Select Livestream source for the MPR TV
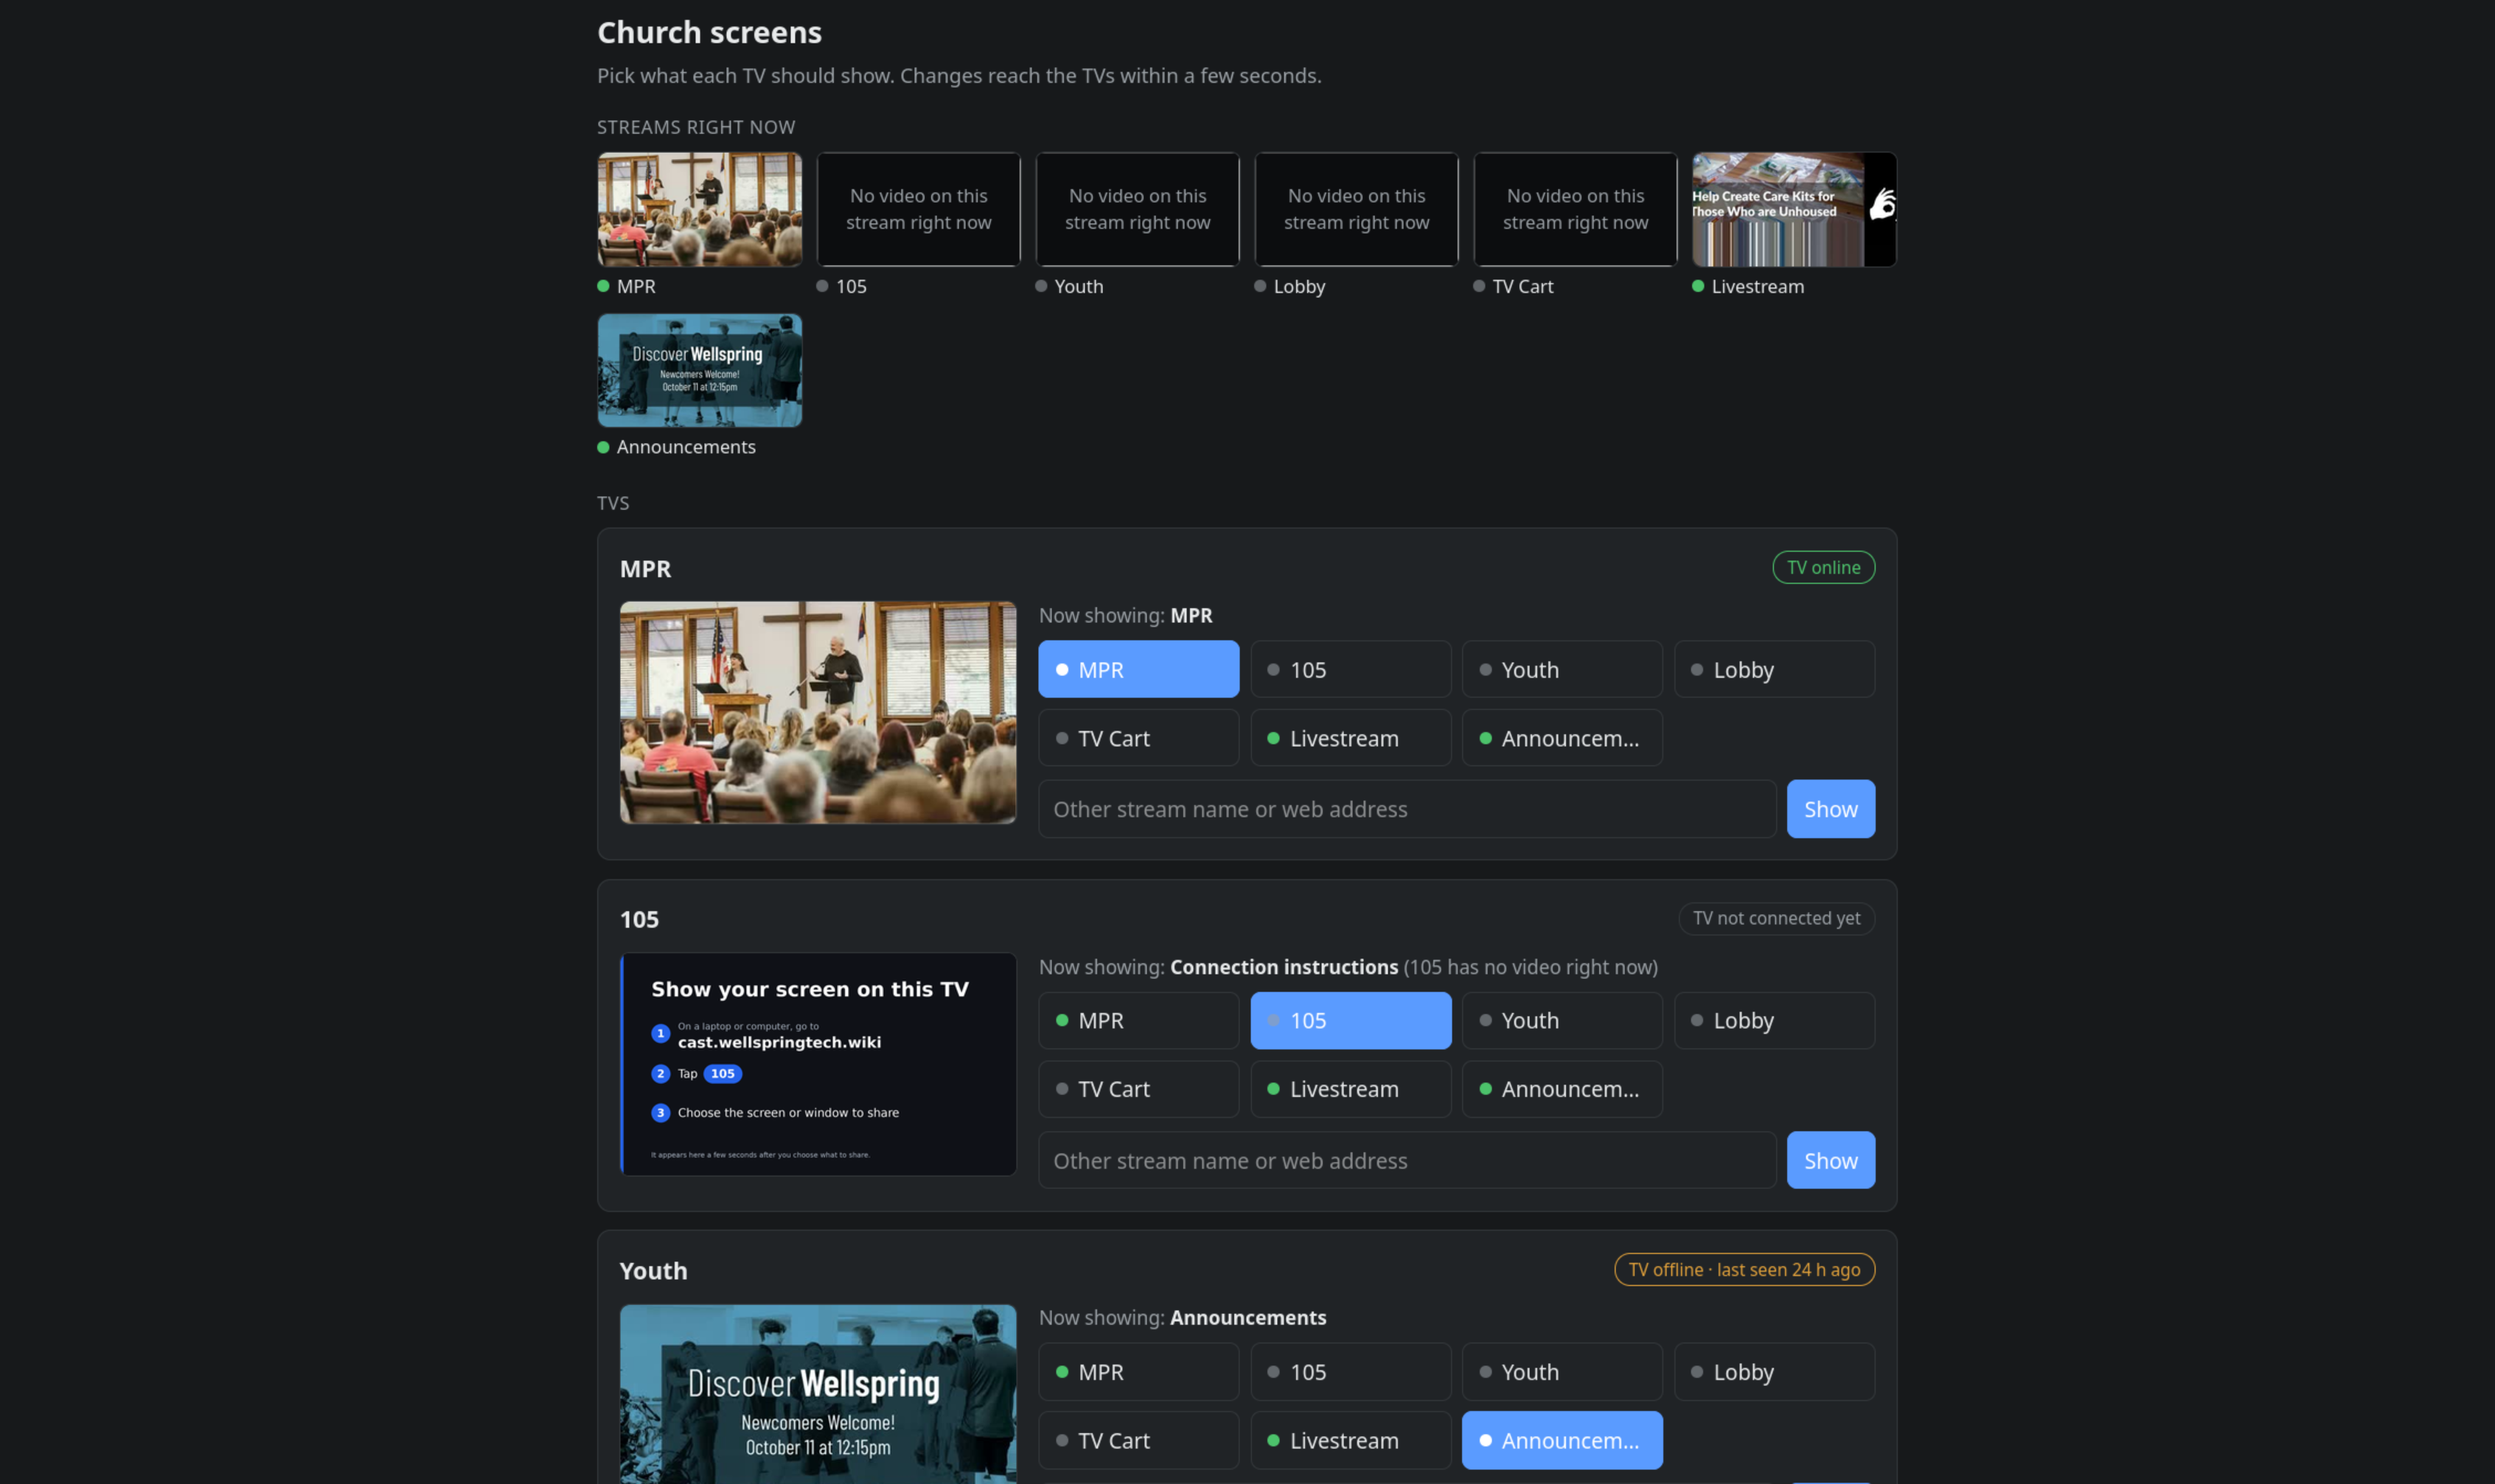This screenshot has height=1484, width=2495. click(1350, 738)
